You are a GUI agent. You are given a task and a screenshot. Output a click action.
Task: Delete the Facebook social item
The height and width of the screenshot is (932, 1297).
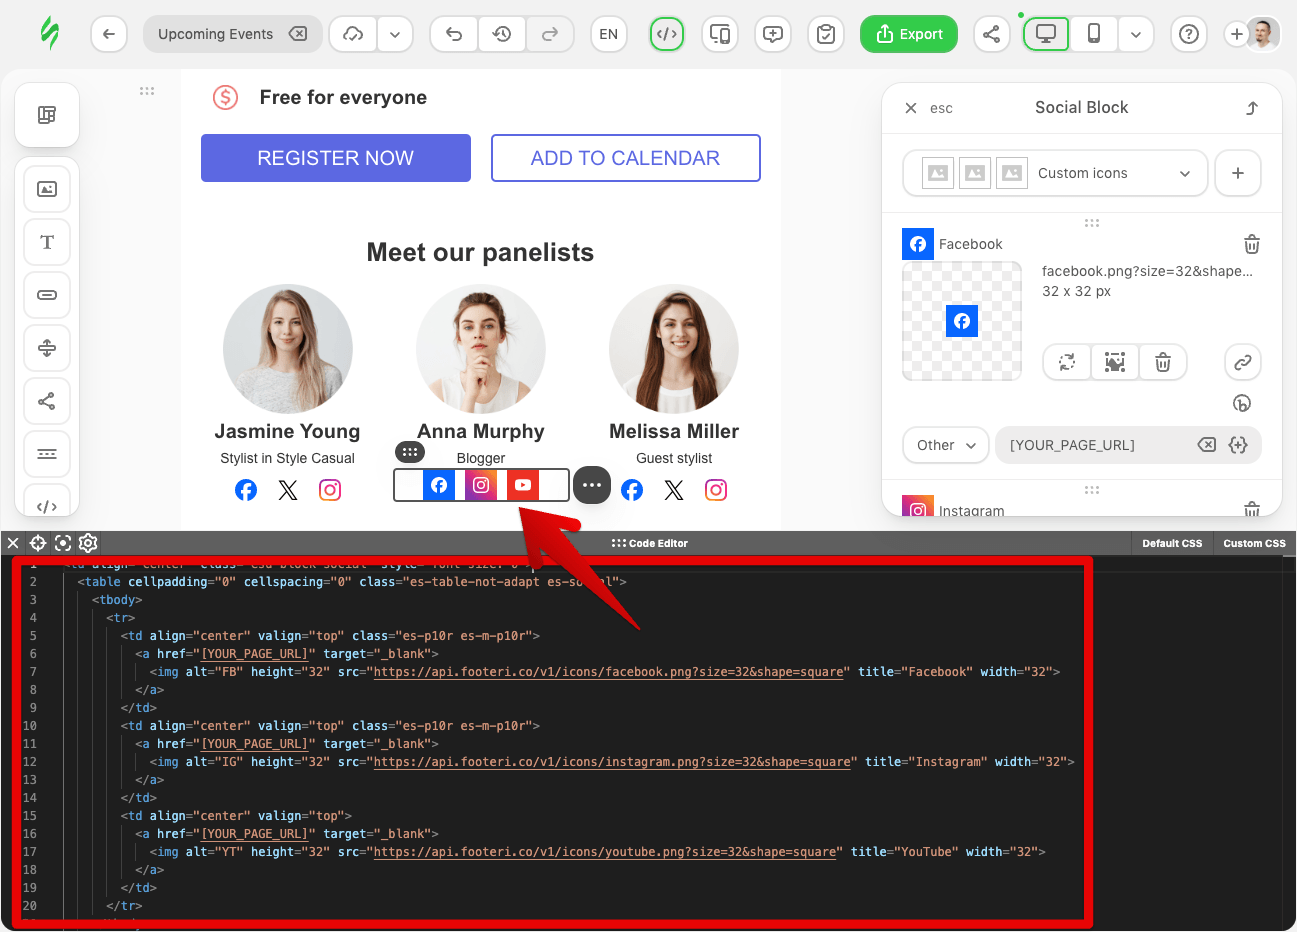coord(1252,244)
